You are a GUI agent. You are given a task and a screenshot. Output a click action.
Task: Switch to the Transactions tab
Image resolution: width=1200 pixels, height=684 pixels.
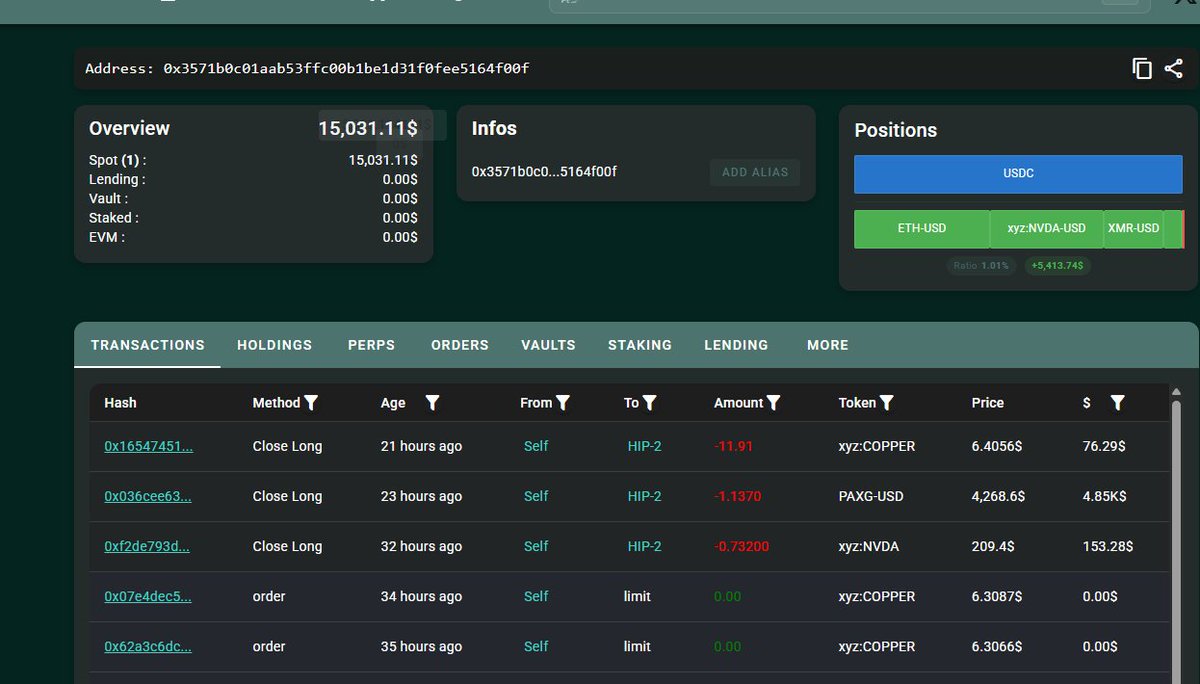[148, 345]
